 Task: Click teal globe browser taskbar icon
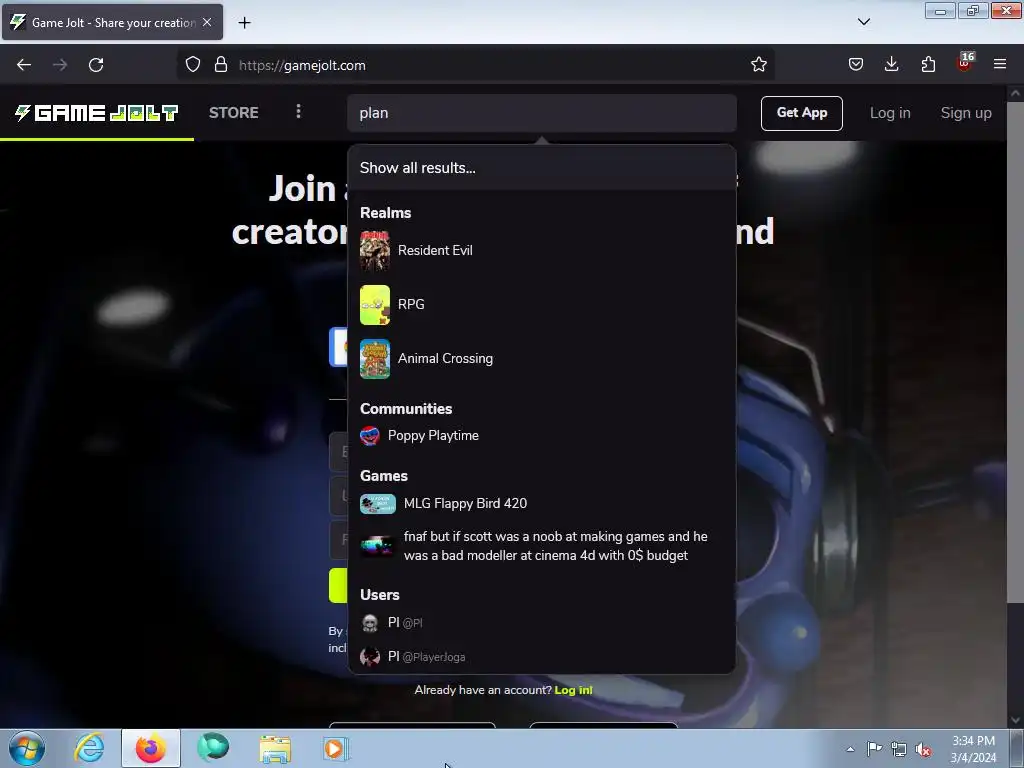pos(213,748)
